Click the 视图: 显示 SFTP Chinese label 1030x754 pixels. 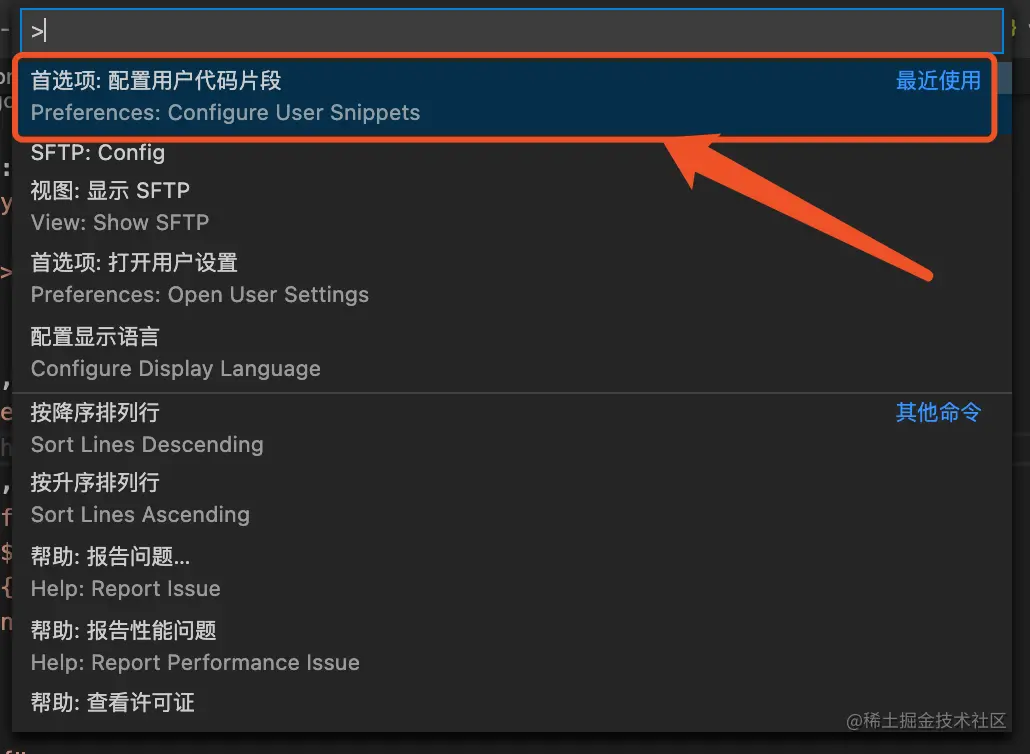pos(110,190)
